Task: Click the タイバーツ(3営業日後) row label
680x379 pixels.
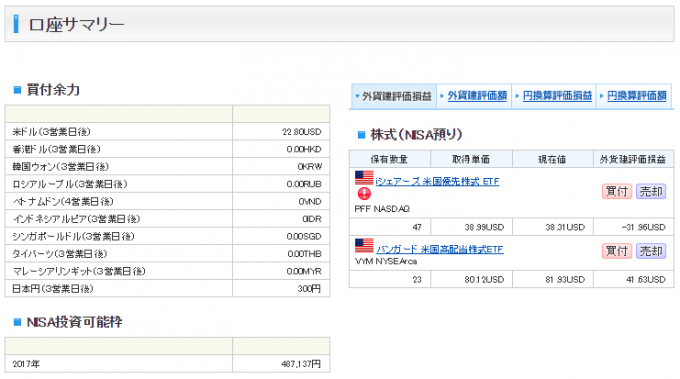Action: [x=59, y=254]
